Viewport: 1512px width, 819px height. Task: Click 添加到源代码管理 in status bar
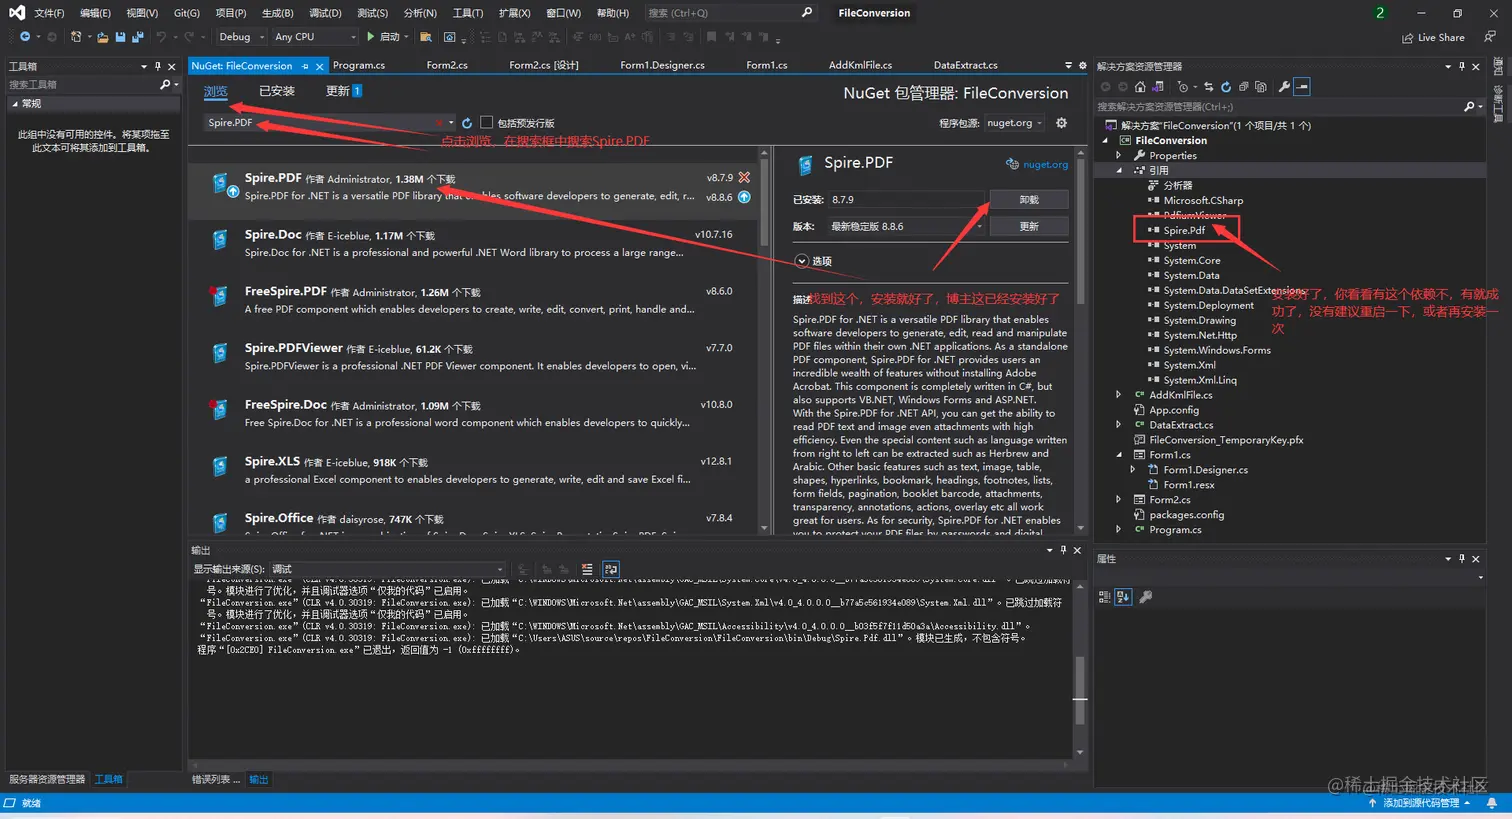(1420, 803)
